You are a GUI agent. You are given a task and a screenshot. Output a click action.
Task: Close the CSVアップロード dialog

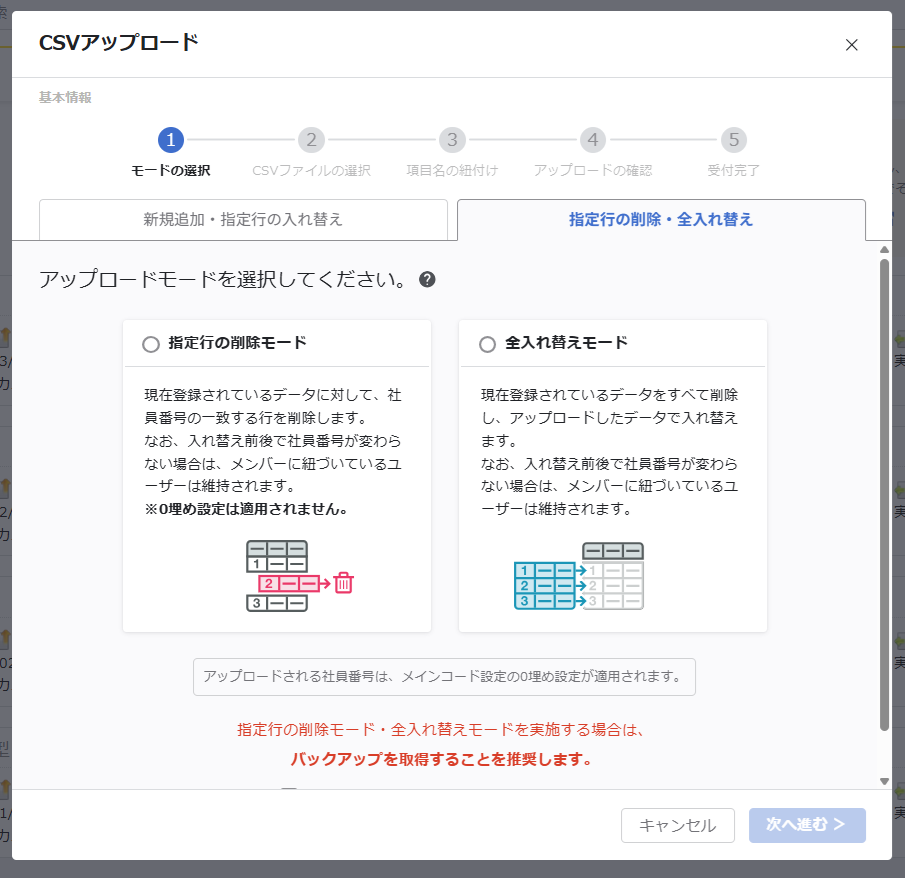point(851,44)
